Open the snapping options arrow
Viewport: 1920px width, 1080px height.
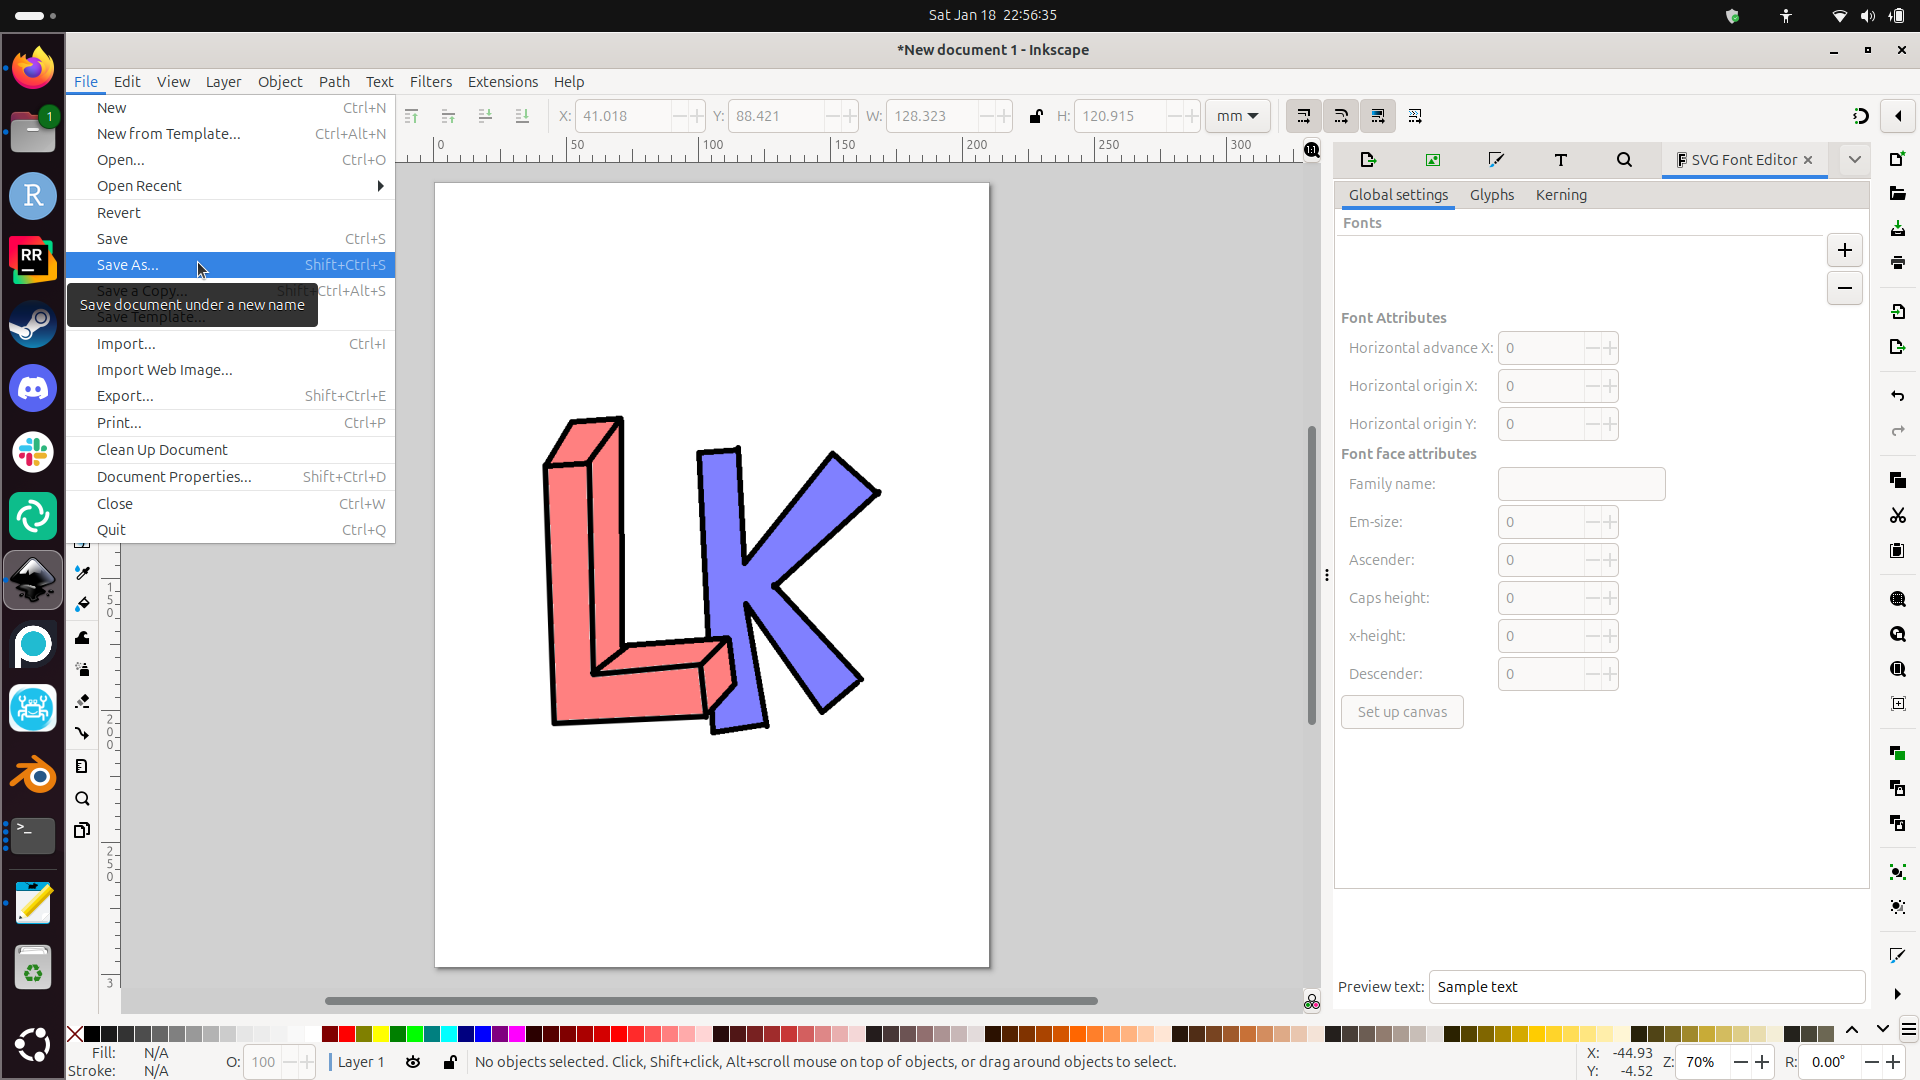coord(1898,116)
